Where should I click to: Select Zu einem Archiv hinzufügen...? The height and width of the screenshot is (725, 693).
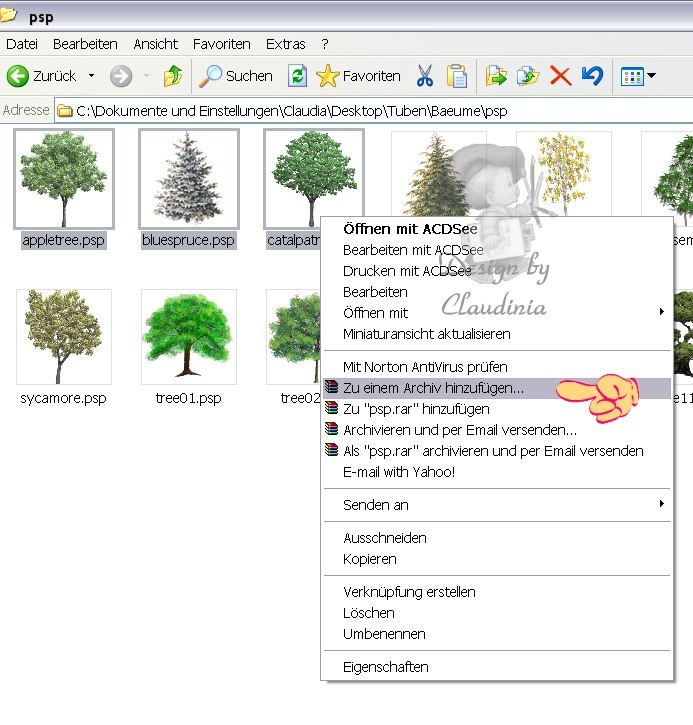tap(497, 388)
